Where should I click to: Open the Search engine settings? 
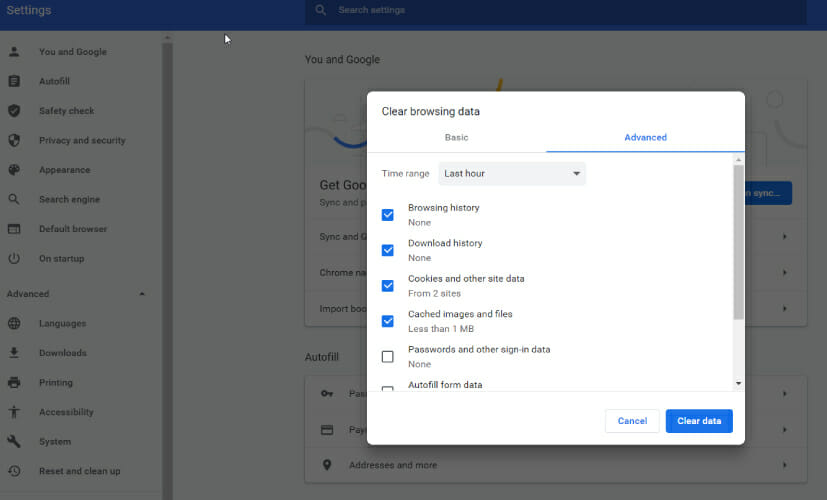69,199
